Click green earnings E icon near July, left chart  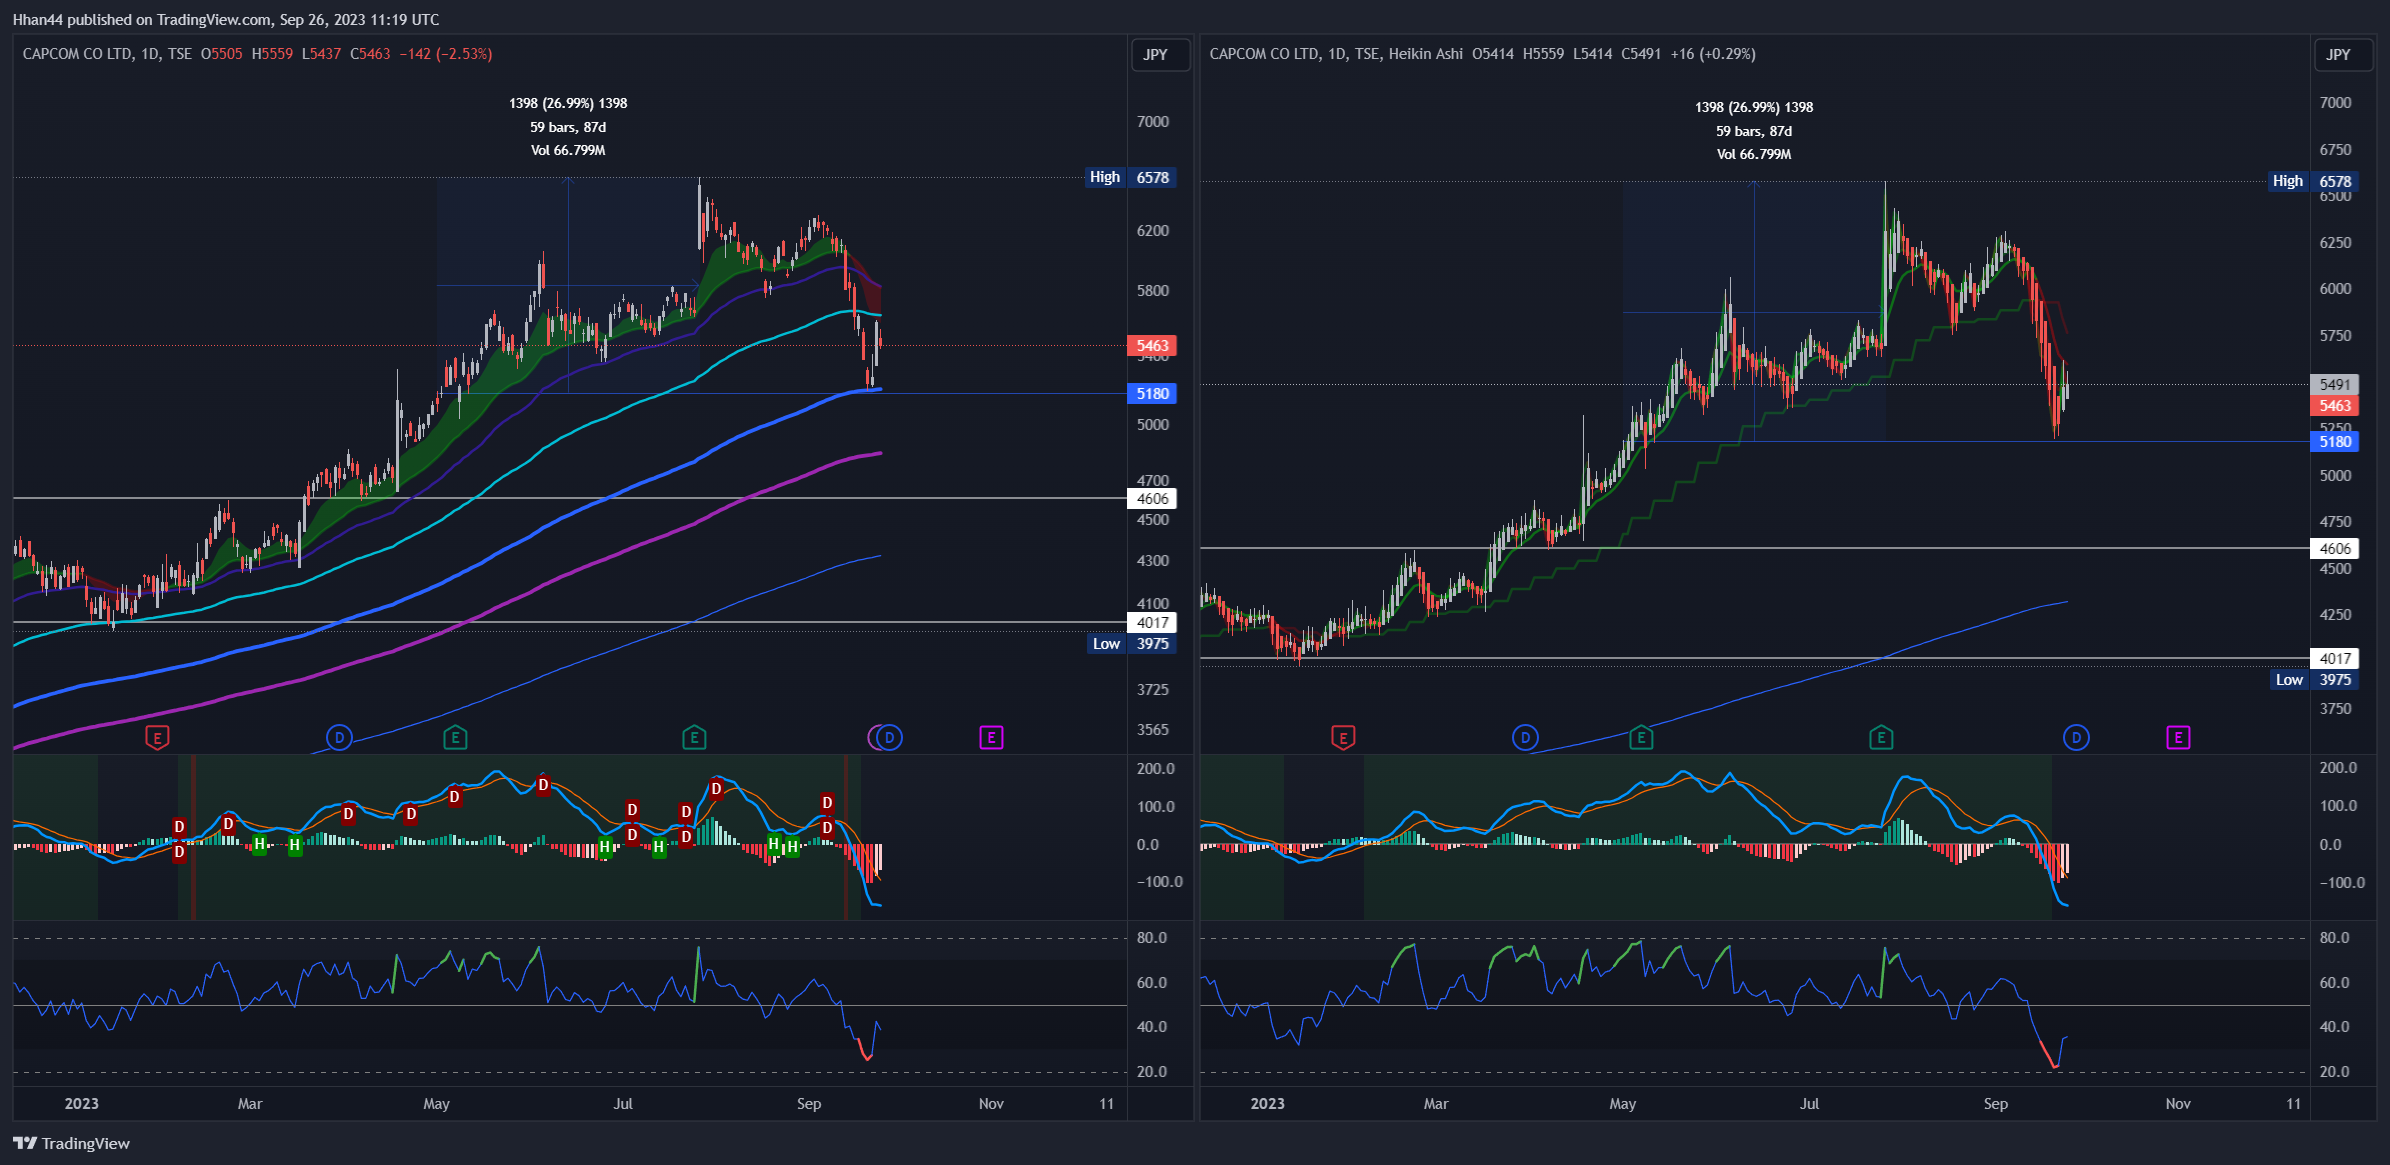[x=694, y=738]
